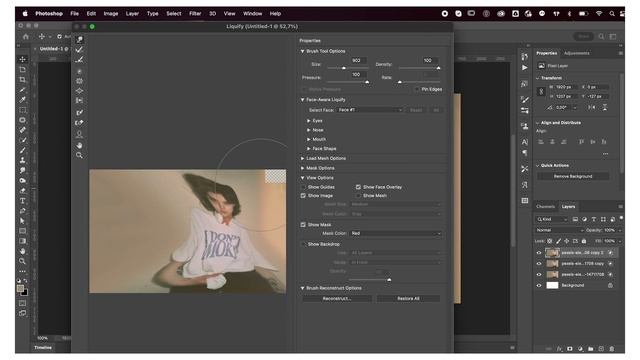Open the Select Face dropdown
Screen dimensions: 640x360
point(370,110)
